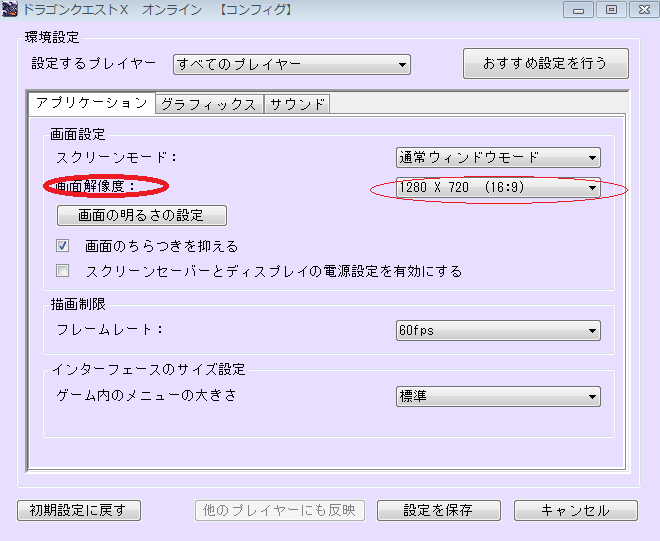Click the おすすめ設定を行う button

(x=546, y=63)
